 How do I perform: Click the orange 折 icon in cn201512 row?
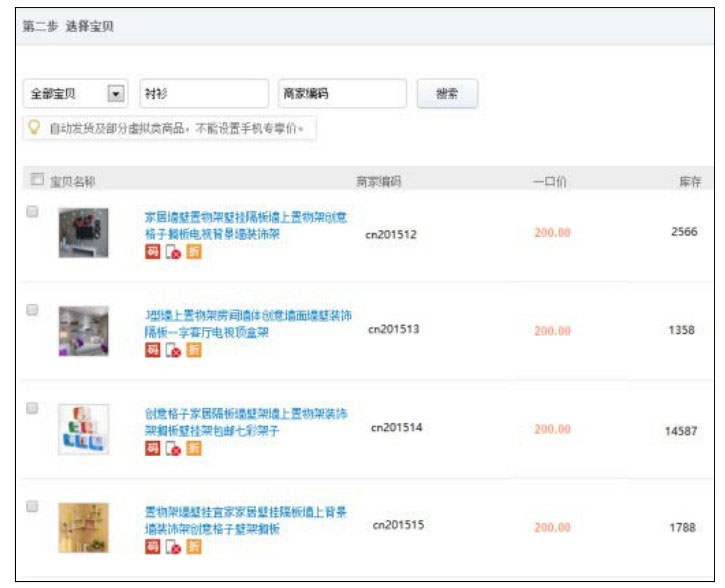(x=194, y=251)
